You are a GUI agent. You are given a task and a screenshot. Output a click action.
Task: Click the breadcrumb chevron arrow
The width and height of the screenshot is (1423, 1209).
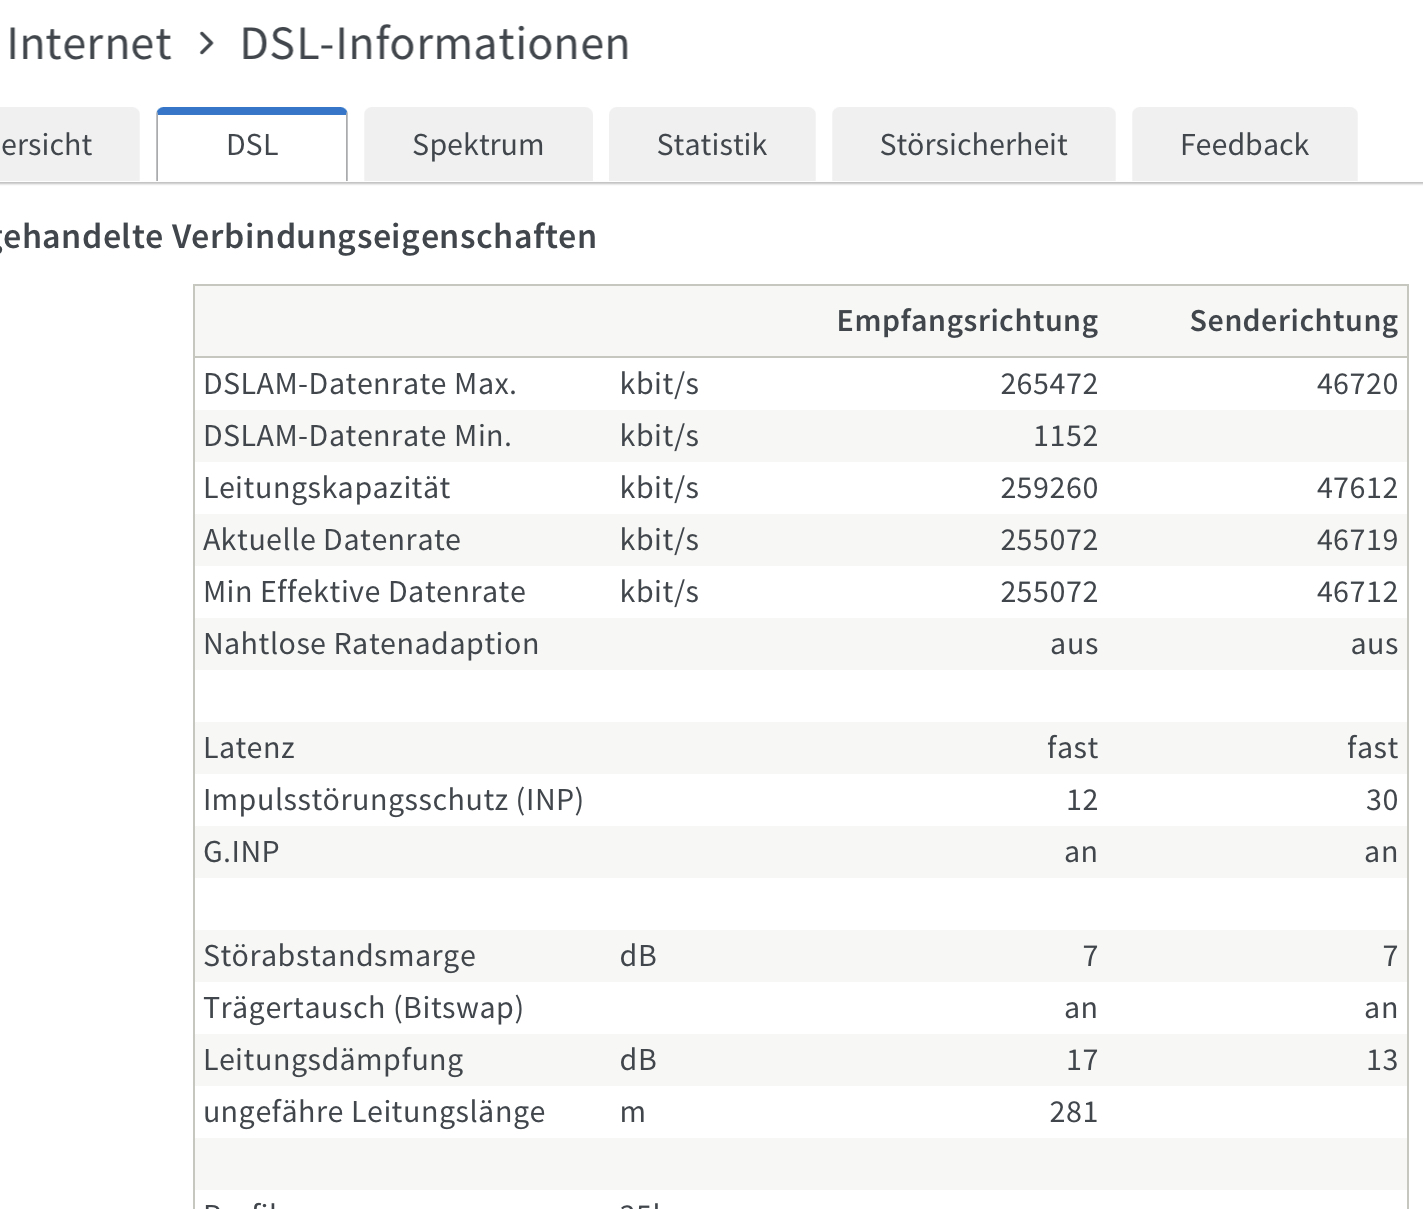coord(206,44)
